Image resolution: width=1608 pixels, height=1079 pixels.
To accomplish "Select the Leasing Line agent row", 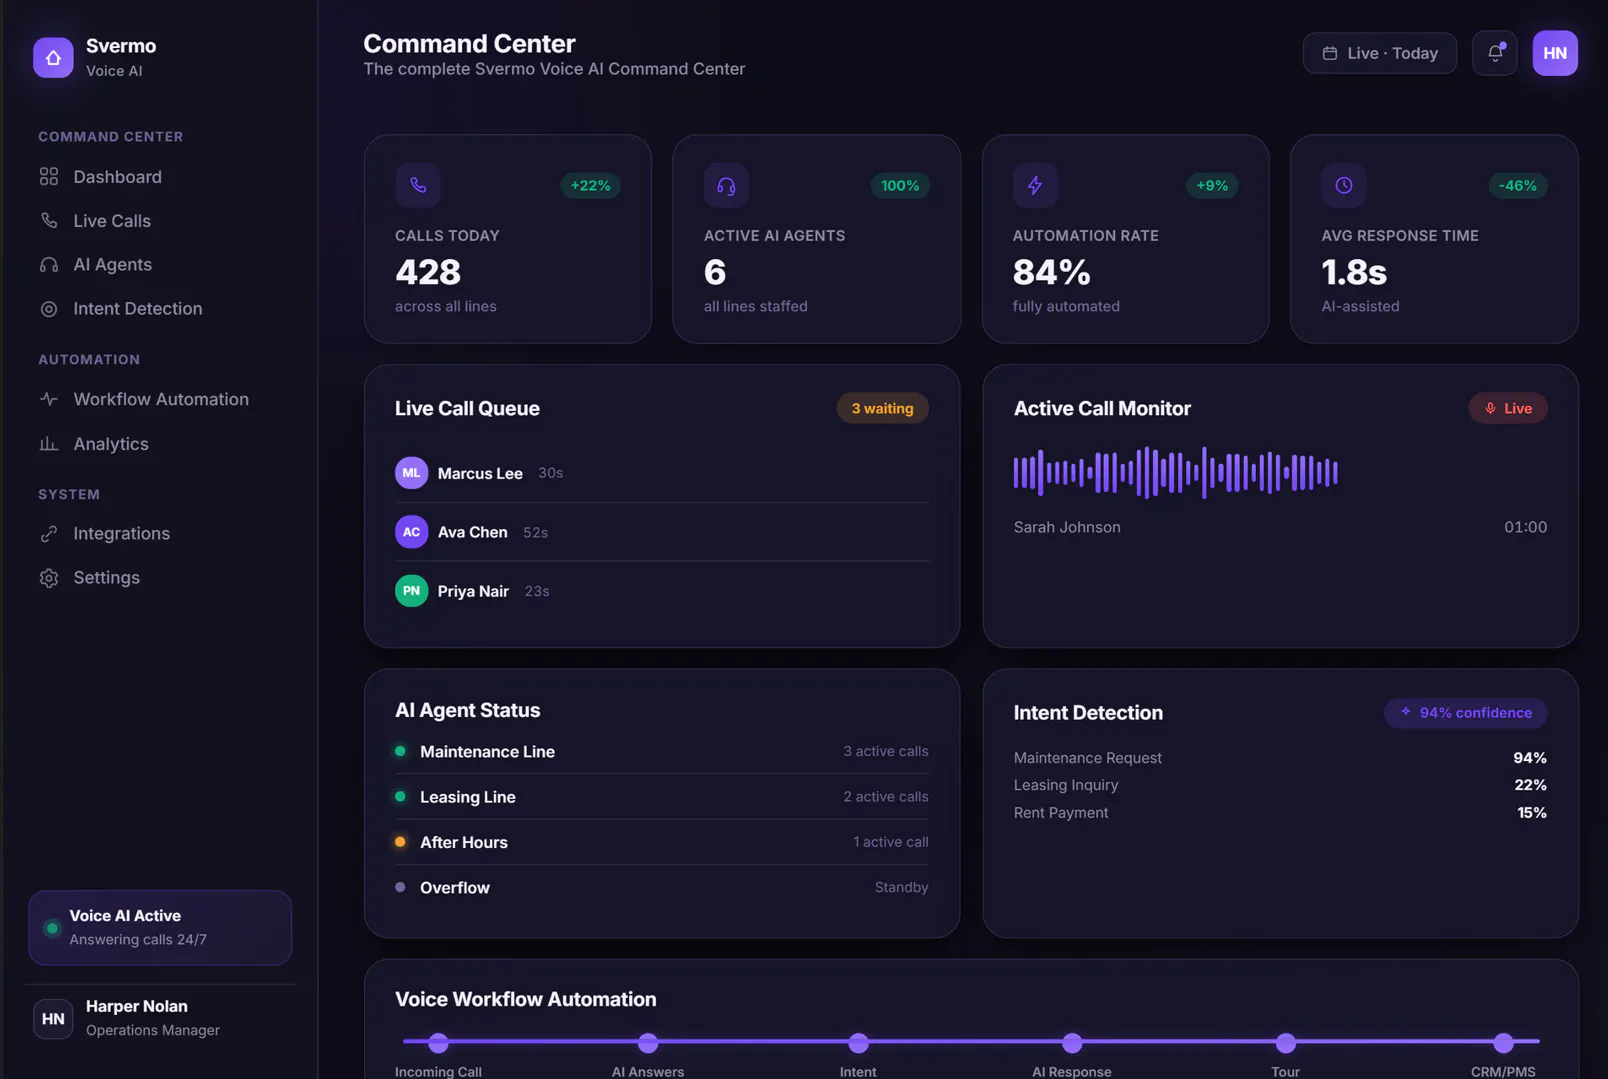I will point(661,797).
